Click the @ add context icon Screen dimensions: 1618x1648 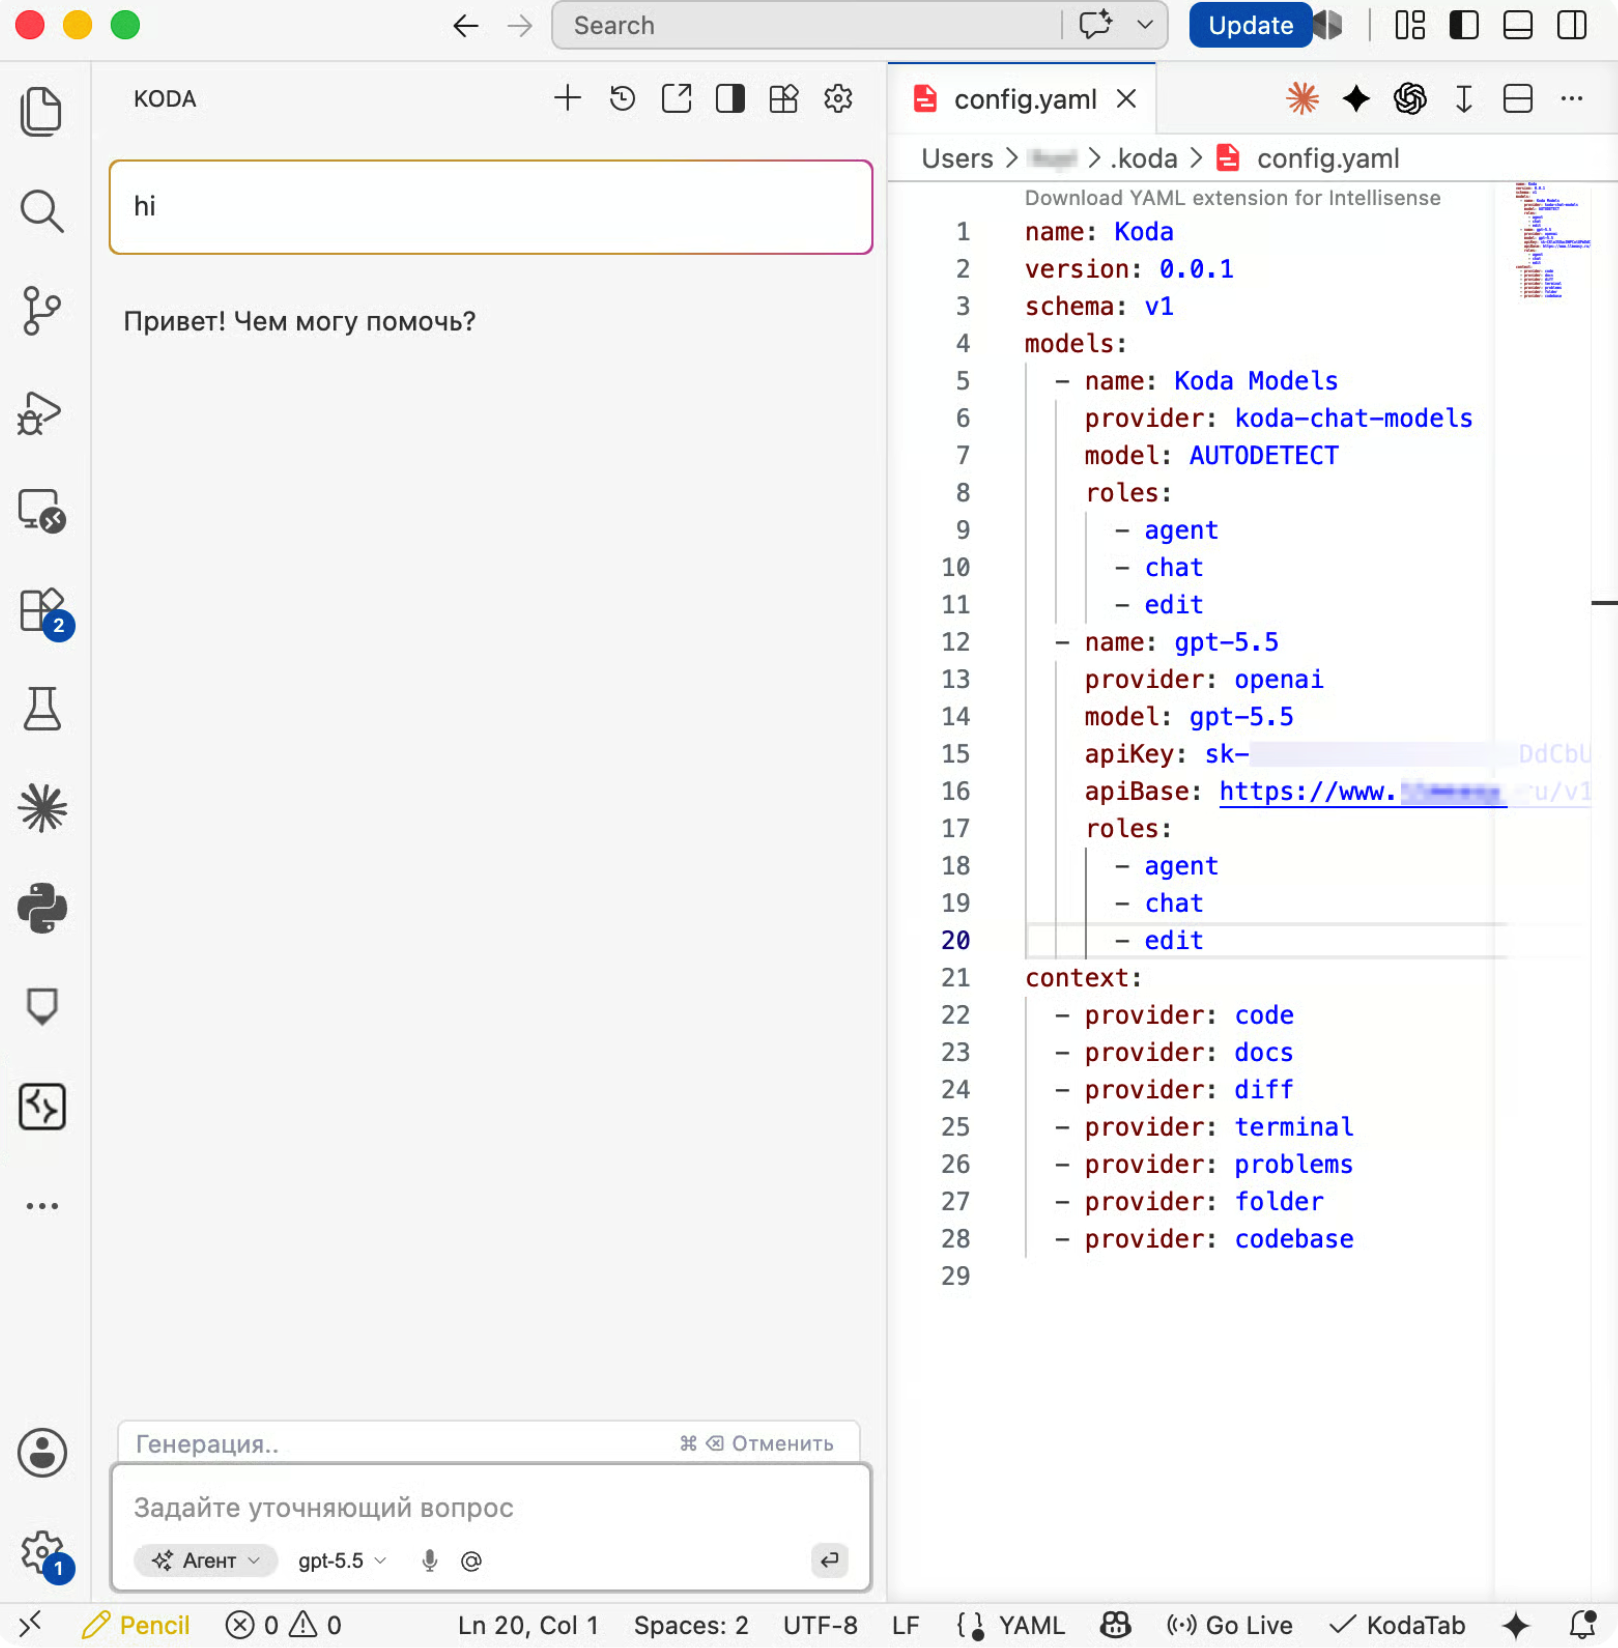point(471,1561)
